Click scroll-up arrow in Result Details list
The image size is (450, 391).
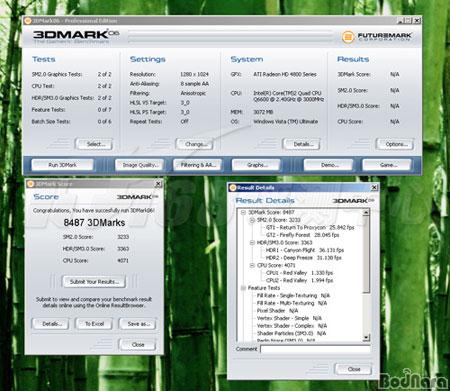[x=366, y=212]
